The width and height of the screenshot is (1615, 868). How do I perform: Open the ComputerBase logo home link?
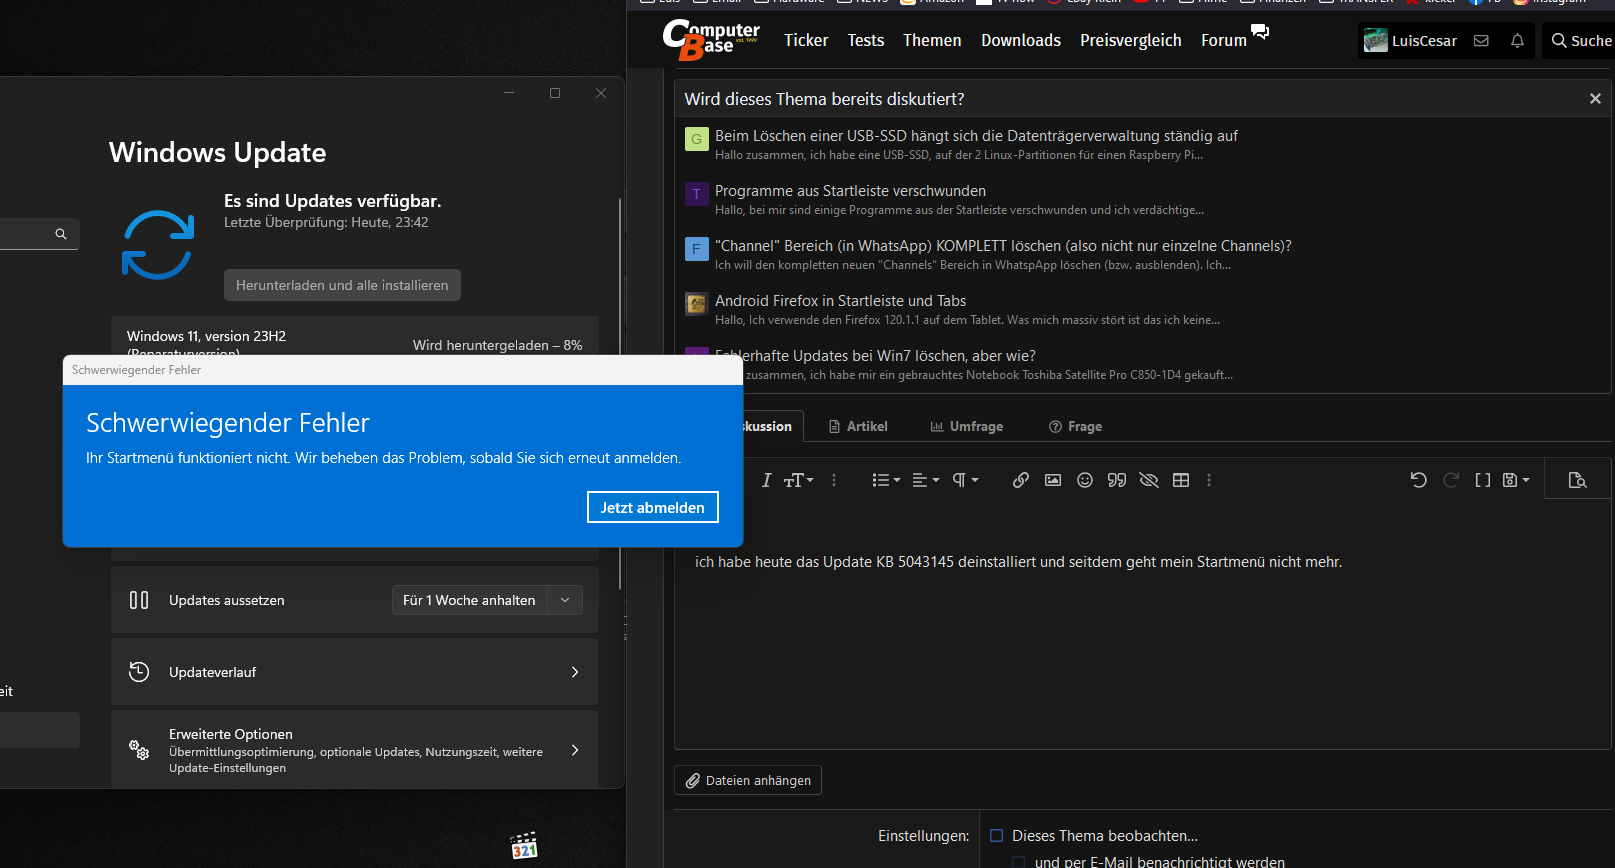click(x=711, y=40)
